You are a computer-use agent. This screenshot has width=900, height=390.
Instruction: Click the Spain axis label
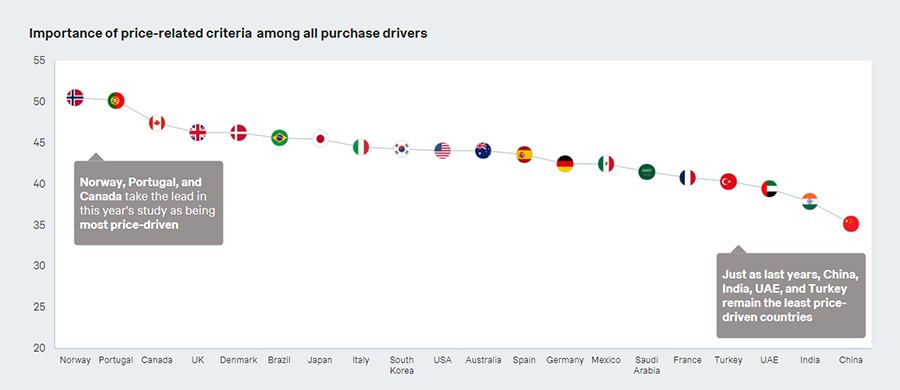[x=524, y=360]
